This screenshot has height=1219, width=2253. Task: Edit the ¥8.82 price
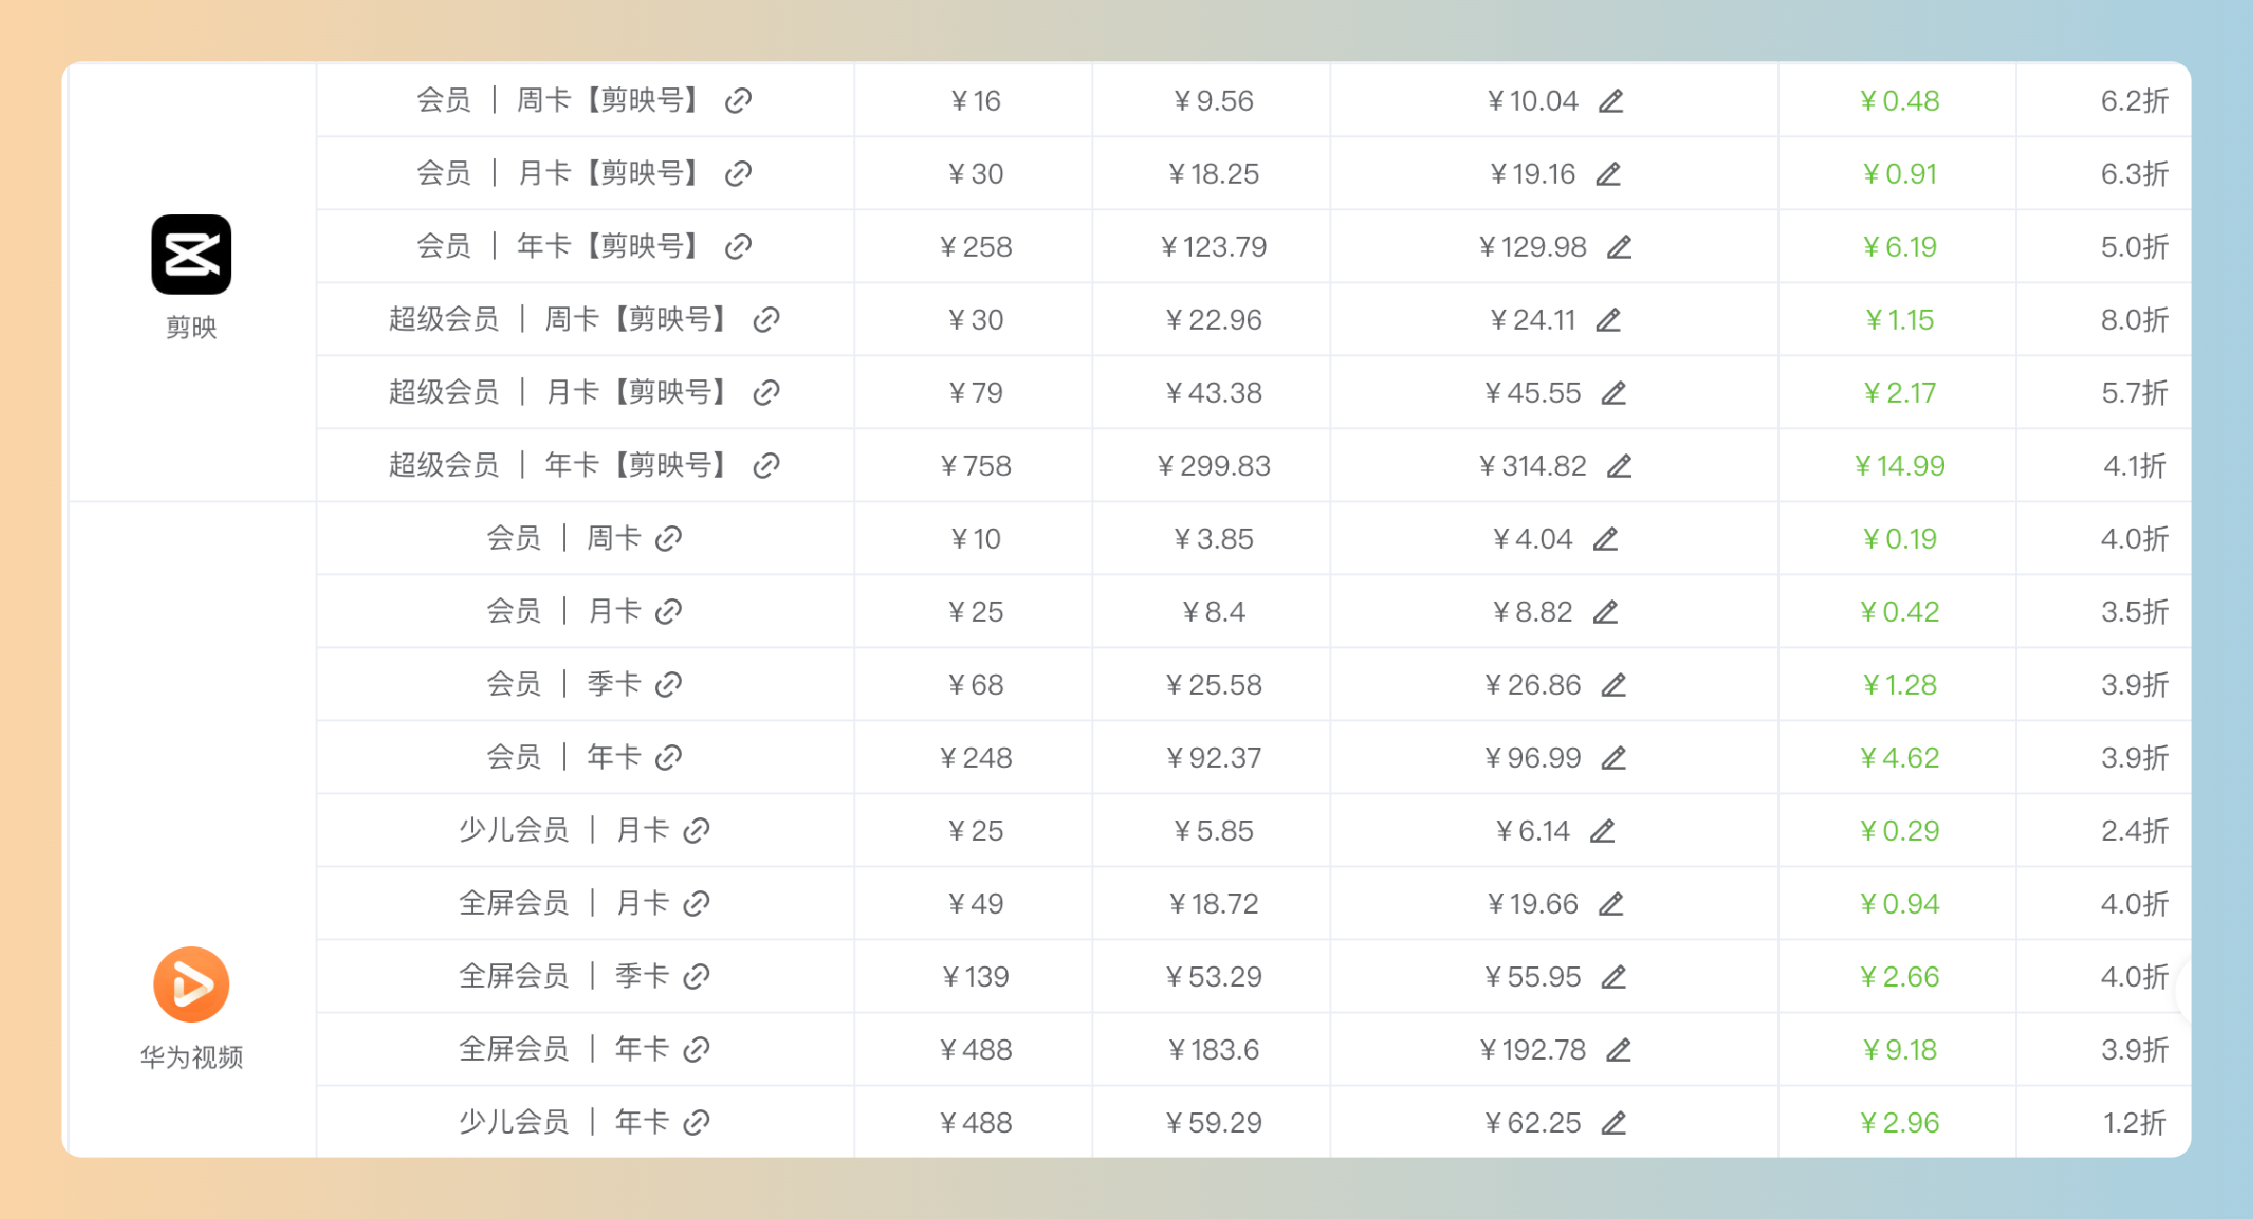click(1605, 612)
